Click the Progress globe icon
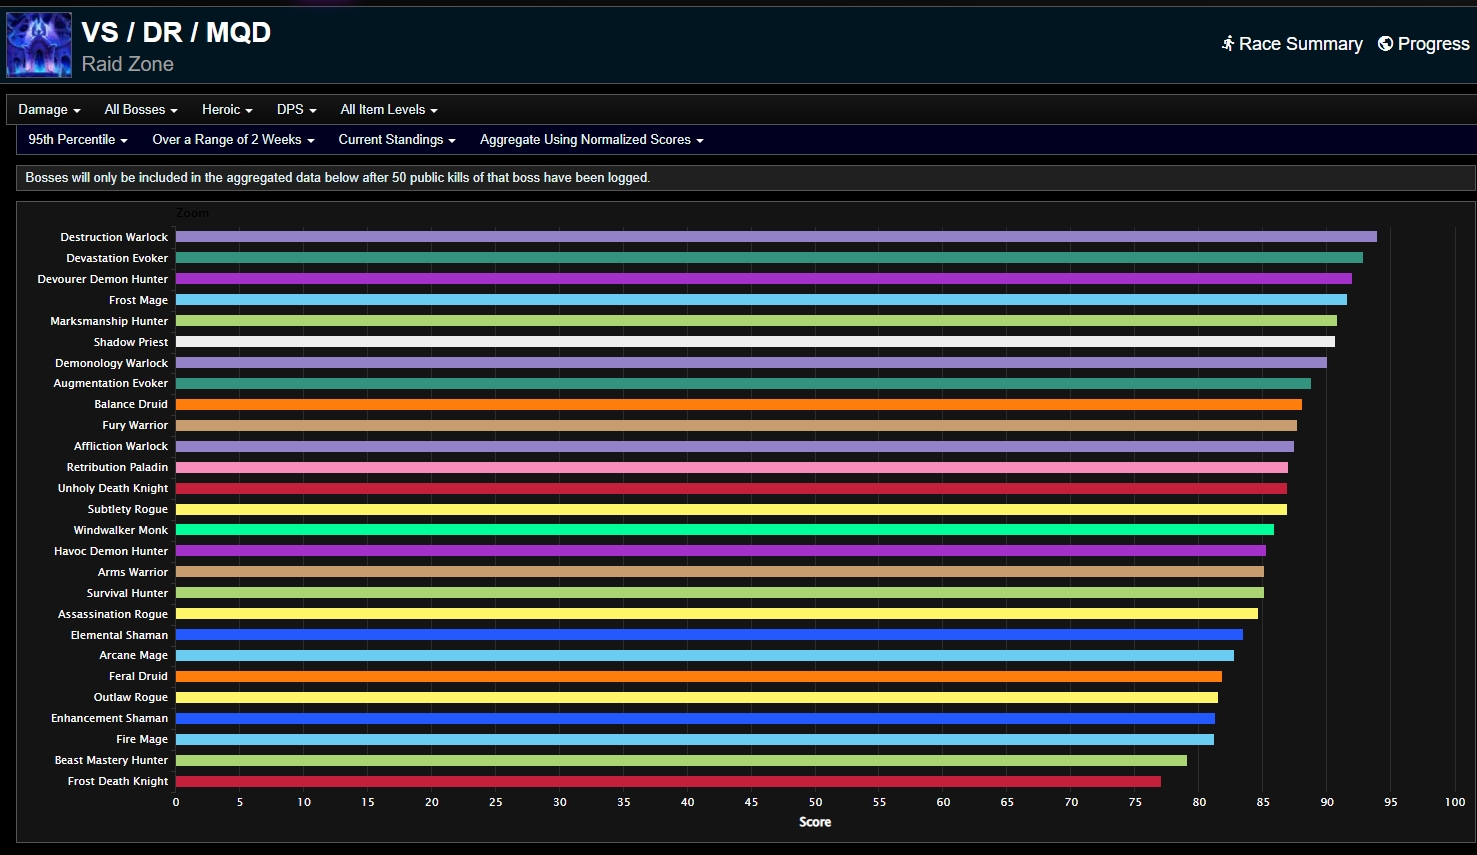Image resolution: width=1477 pixels, height=855 pixels. 1385,43
